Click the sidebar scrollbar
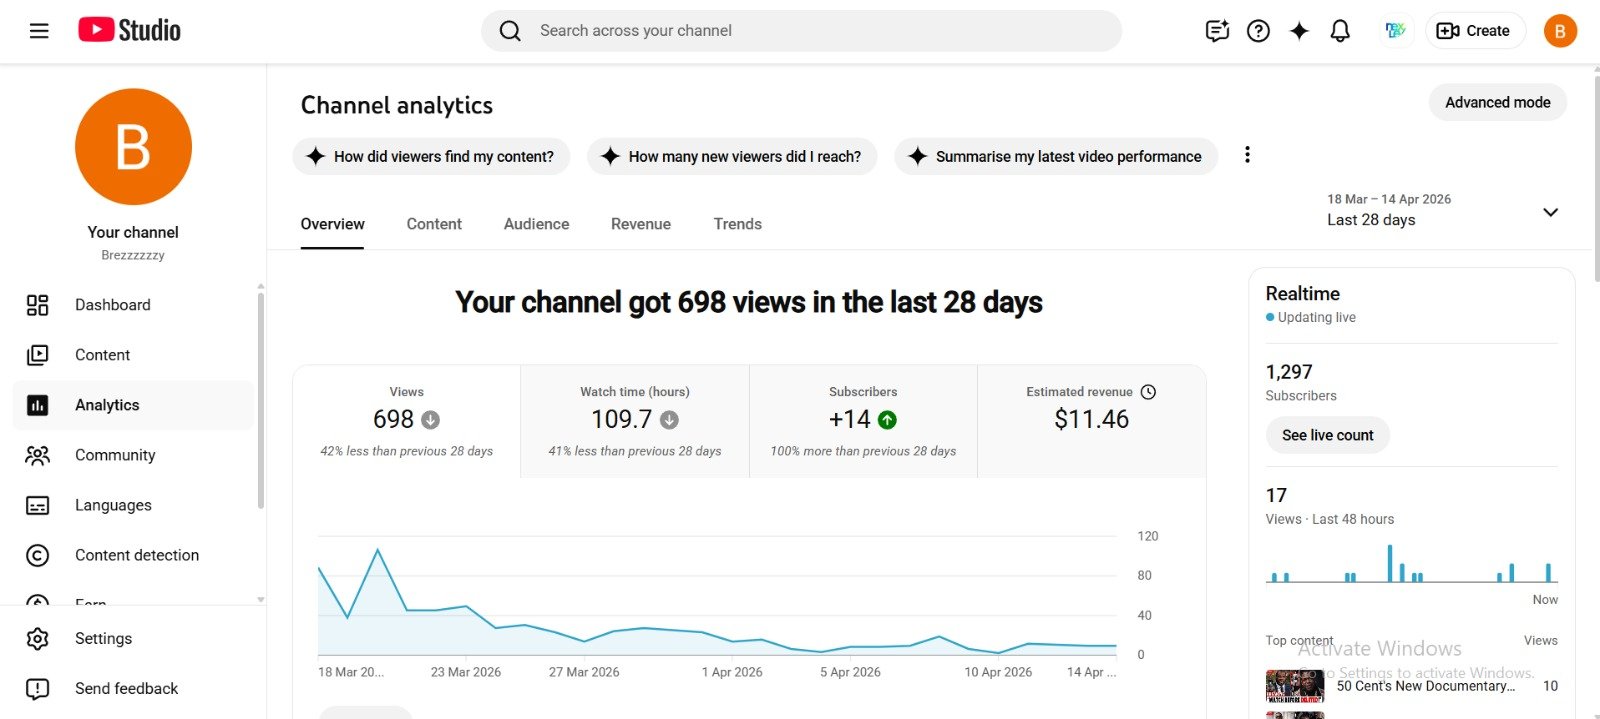The image size is (1600, 719). [x=261, y=400]
